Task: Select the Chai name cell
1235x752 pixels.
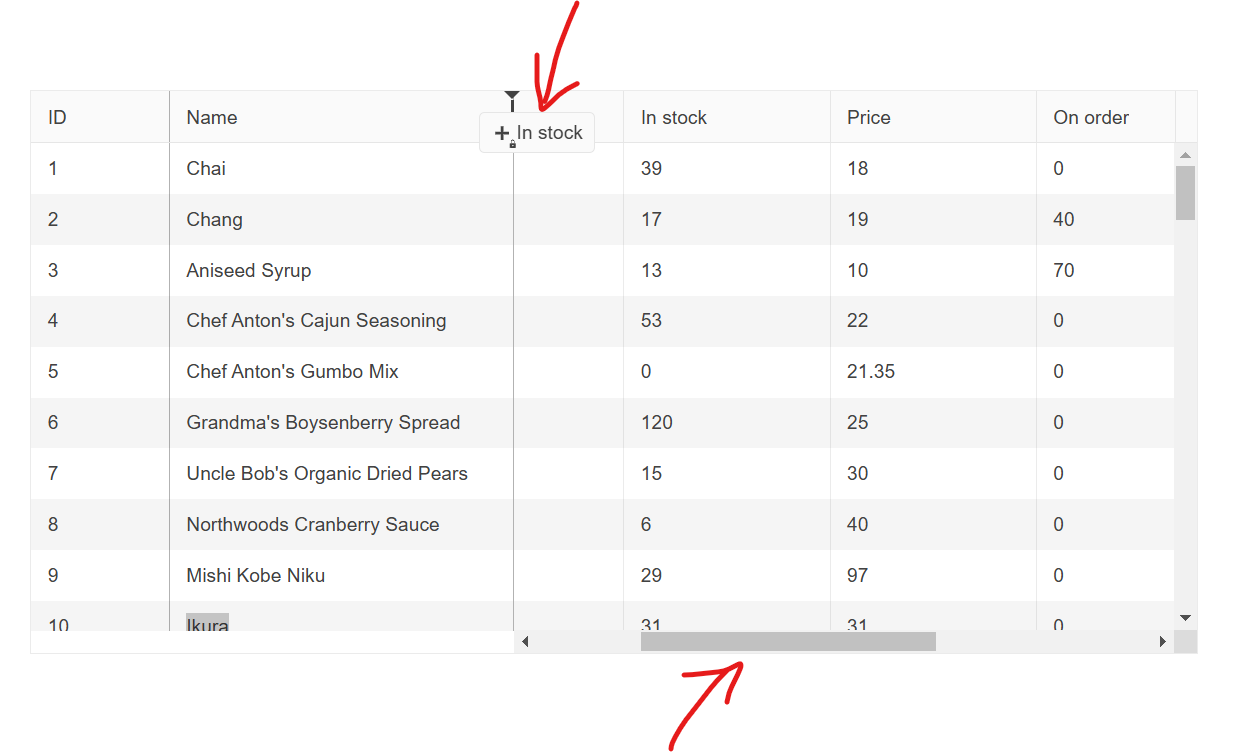Action: click(206, 168)
